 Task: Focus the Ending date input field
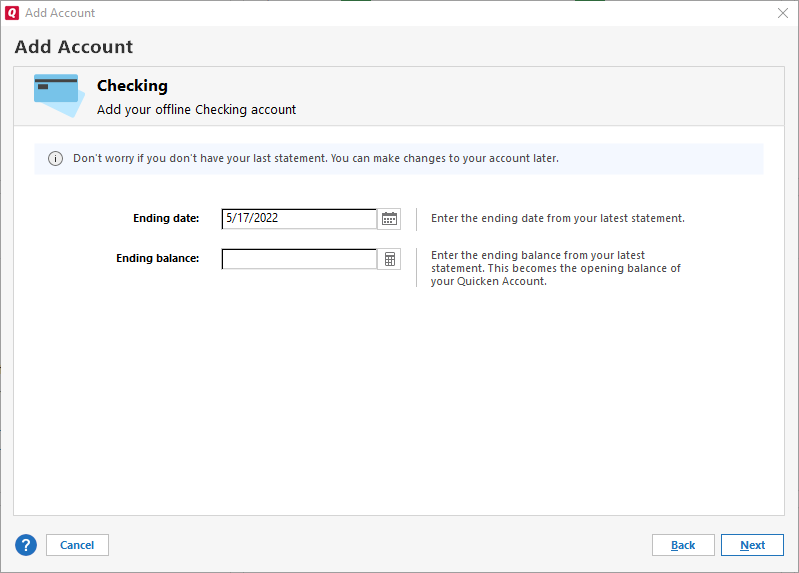pyautogui.click(x=299, y=219)
